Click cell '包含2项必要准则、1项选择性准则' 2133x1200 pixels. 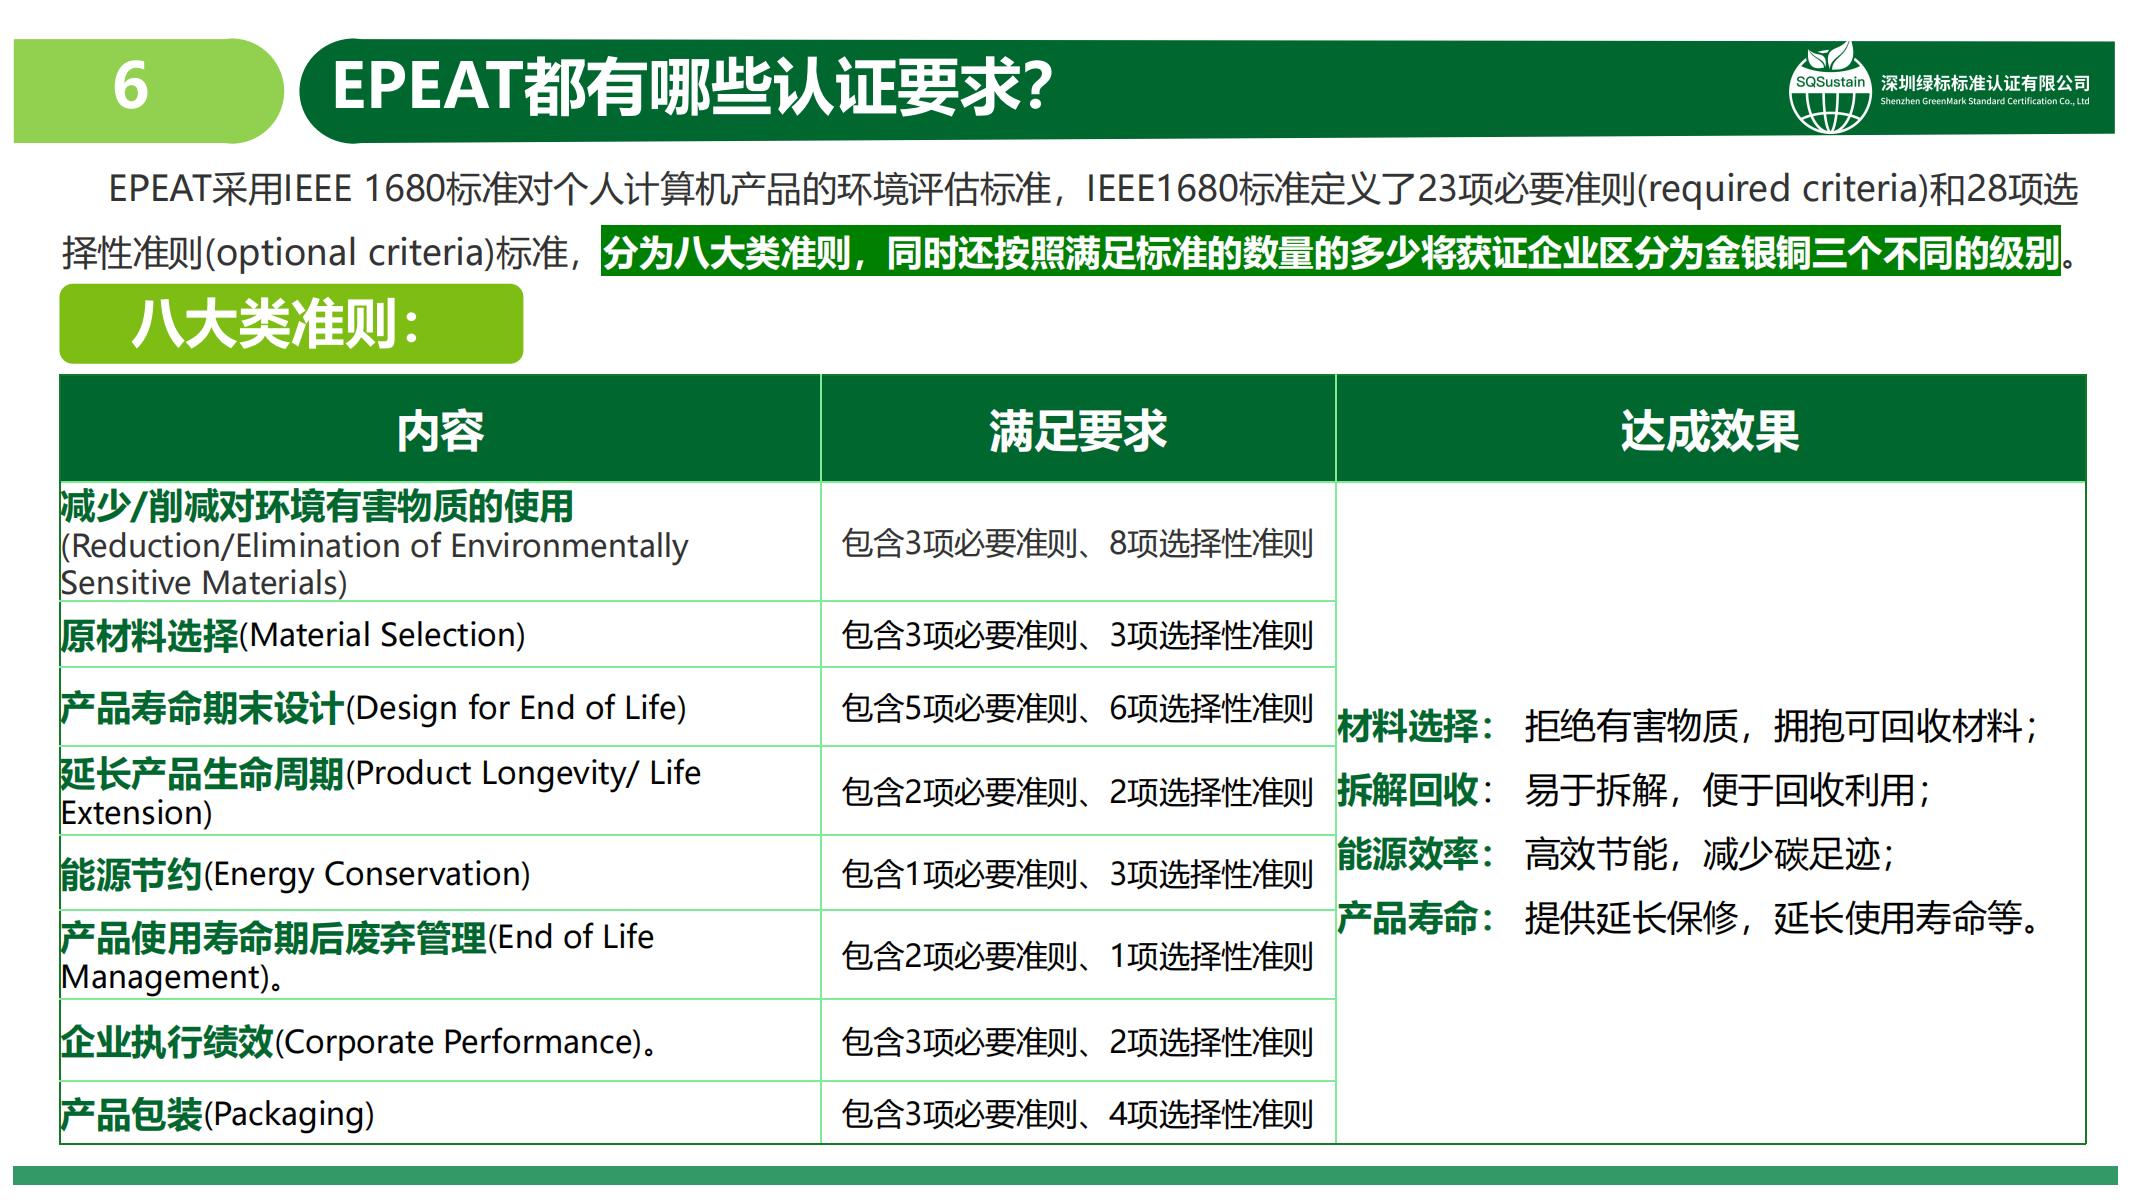click(1078, 956)
